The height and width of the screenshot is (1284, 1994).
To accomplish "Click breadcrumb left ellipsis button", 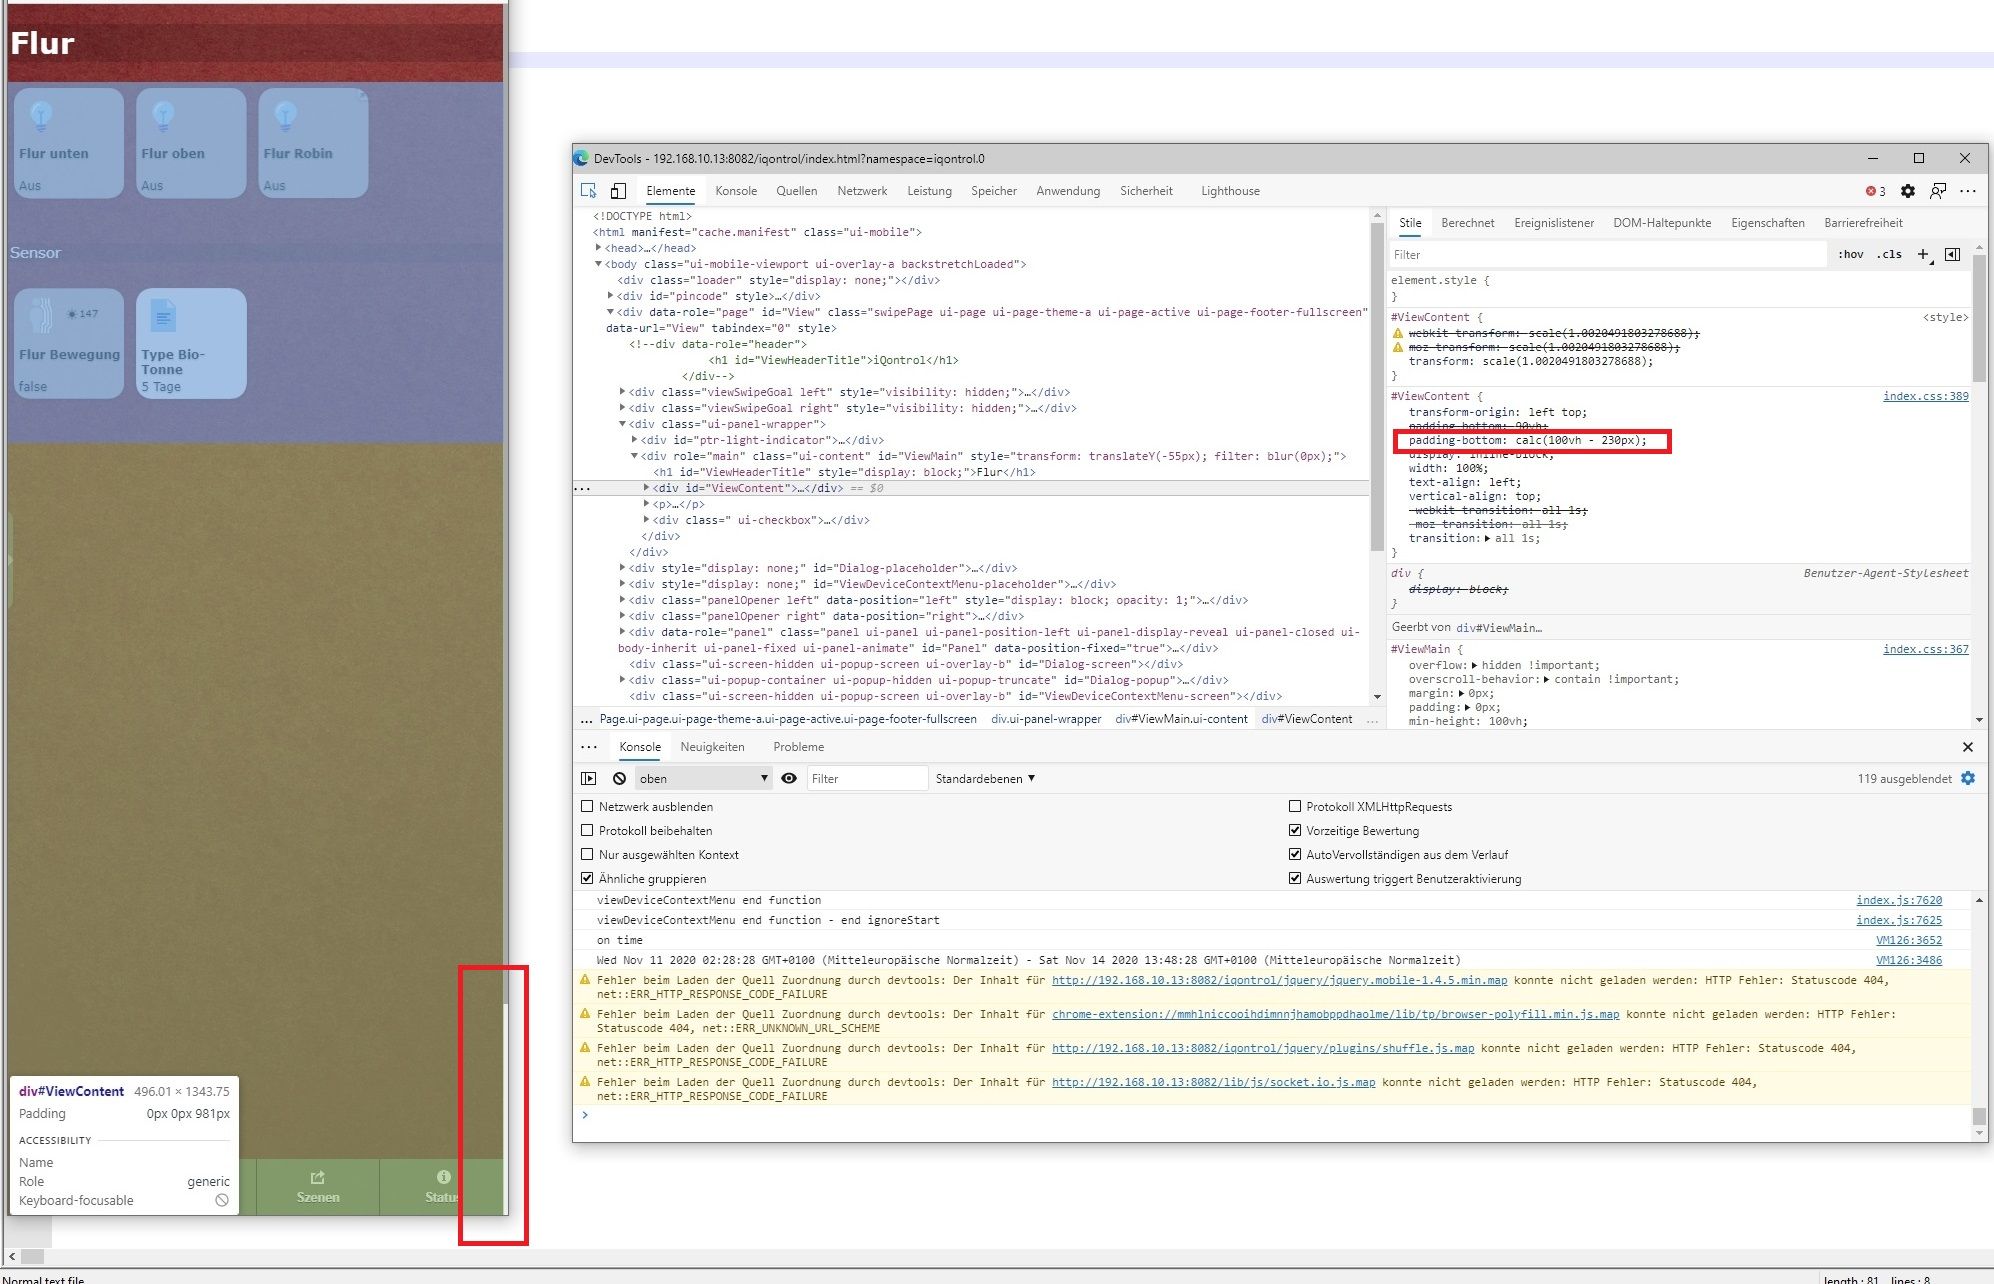I will (586, 719).
